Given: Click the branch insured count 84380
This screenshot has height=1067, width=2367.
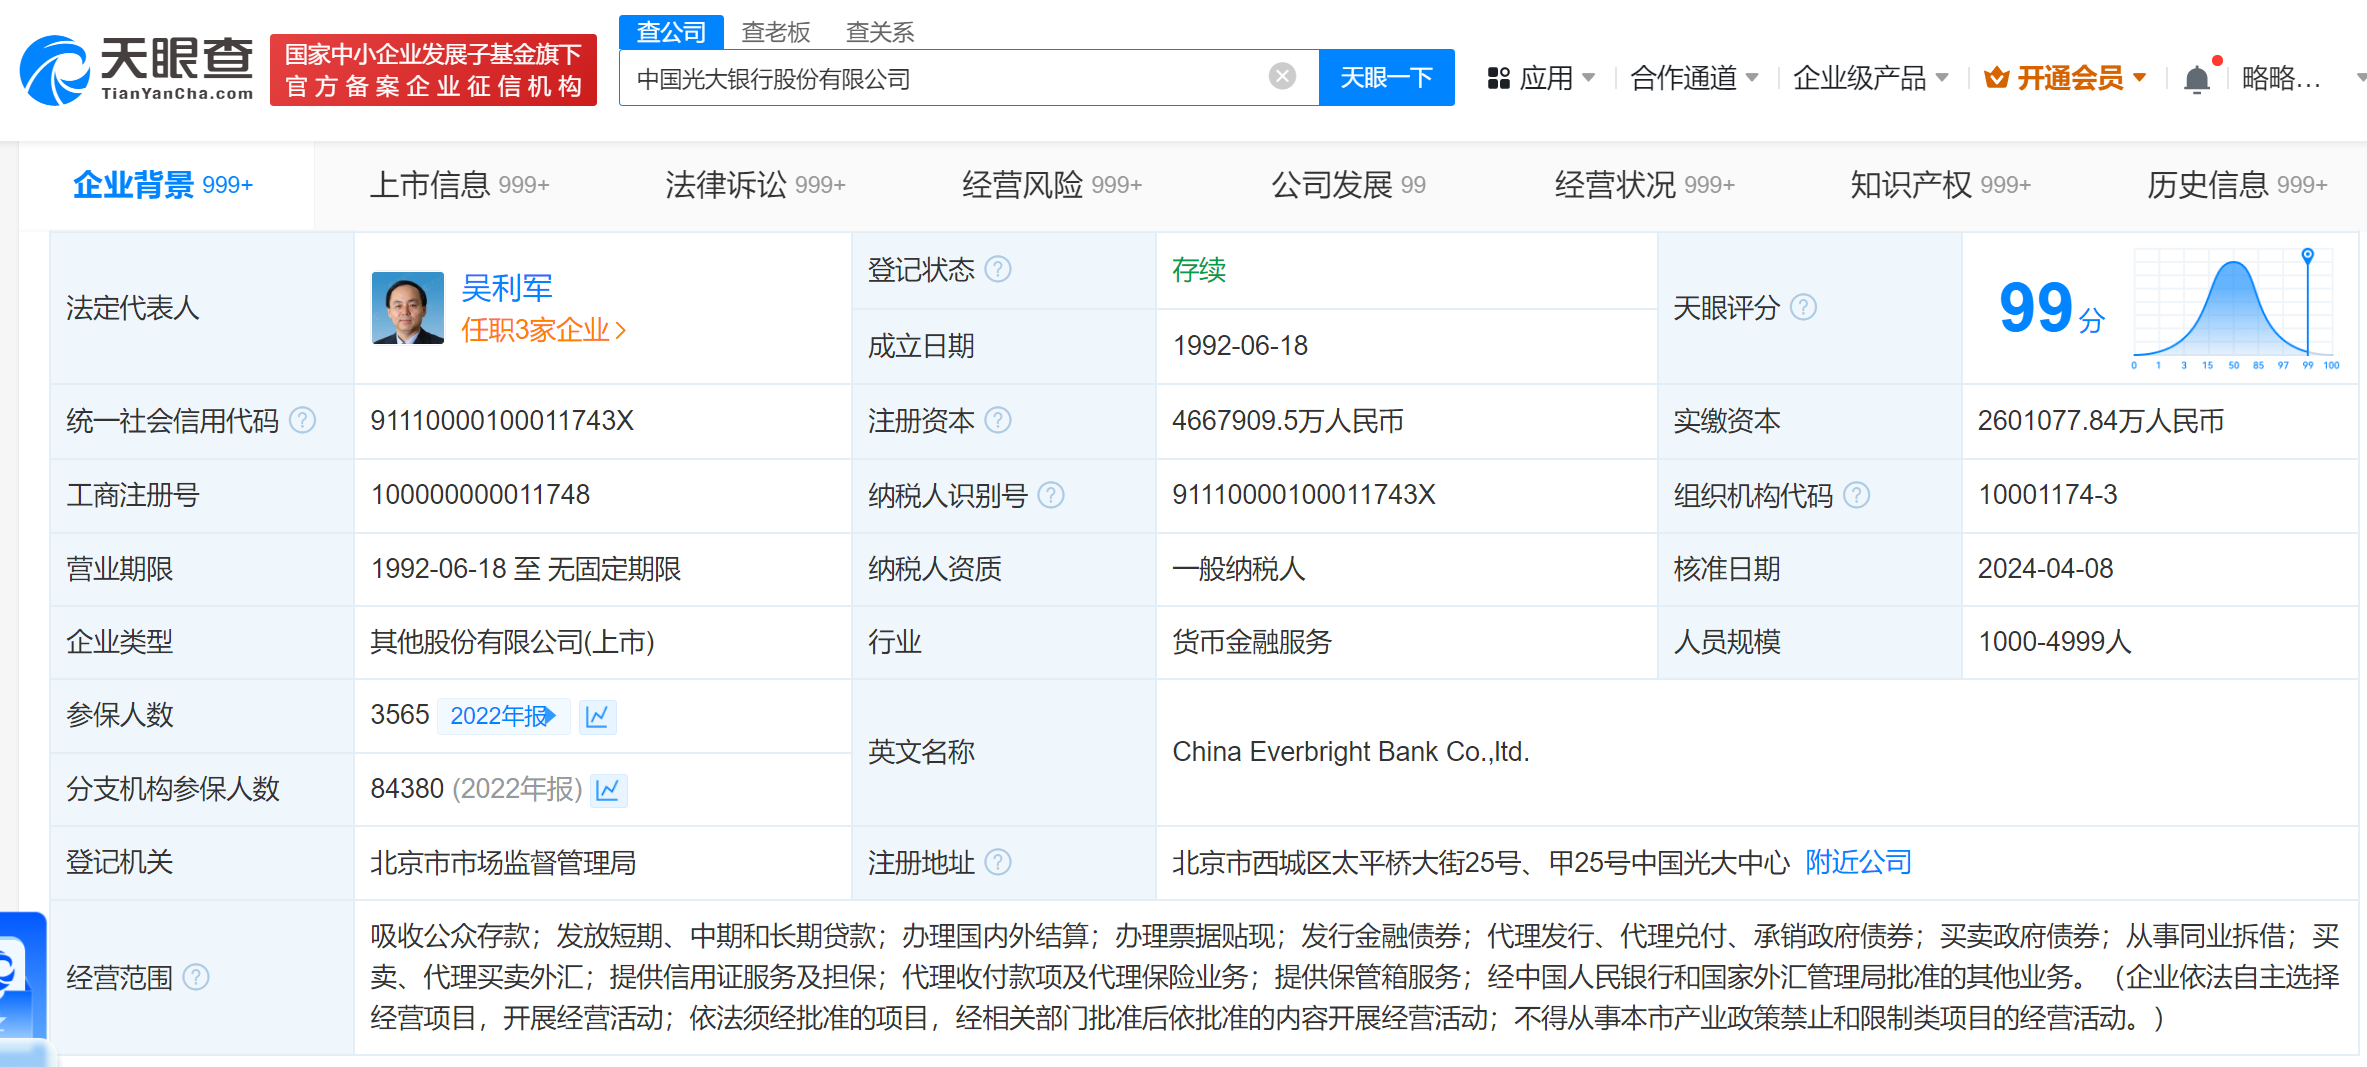Looking at the screenshot, I should (x=406, y=789).
